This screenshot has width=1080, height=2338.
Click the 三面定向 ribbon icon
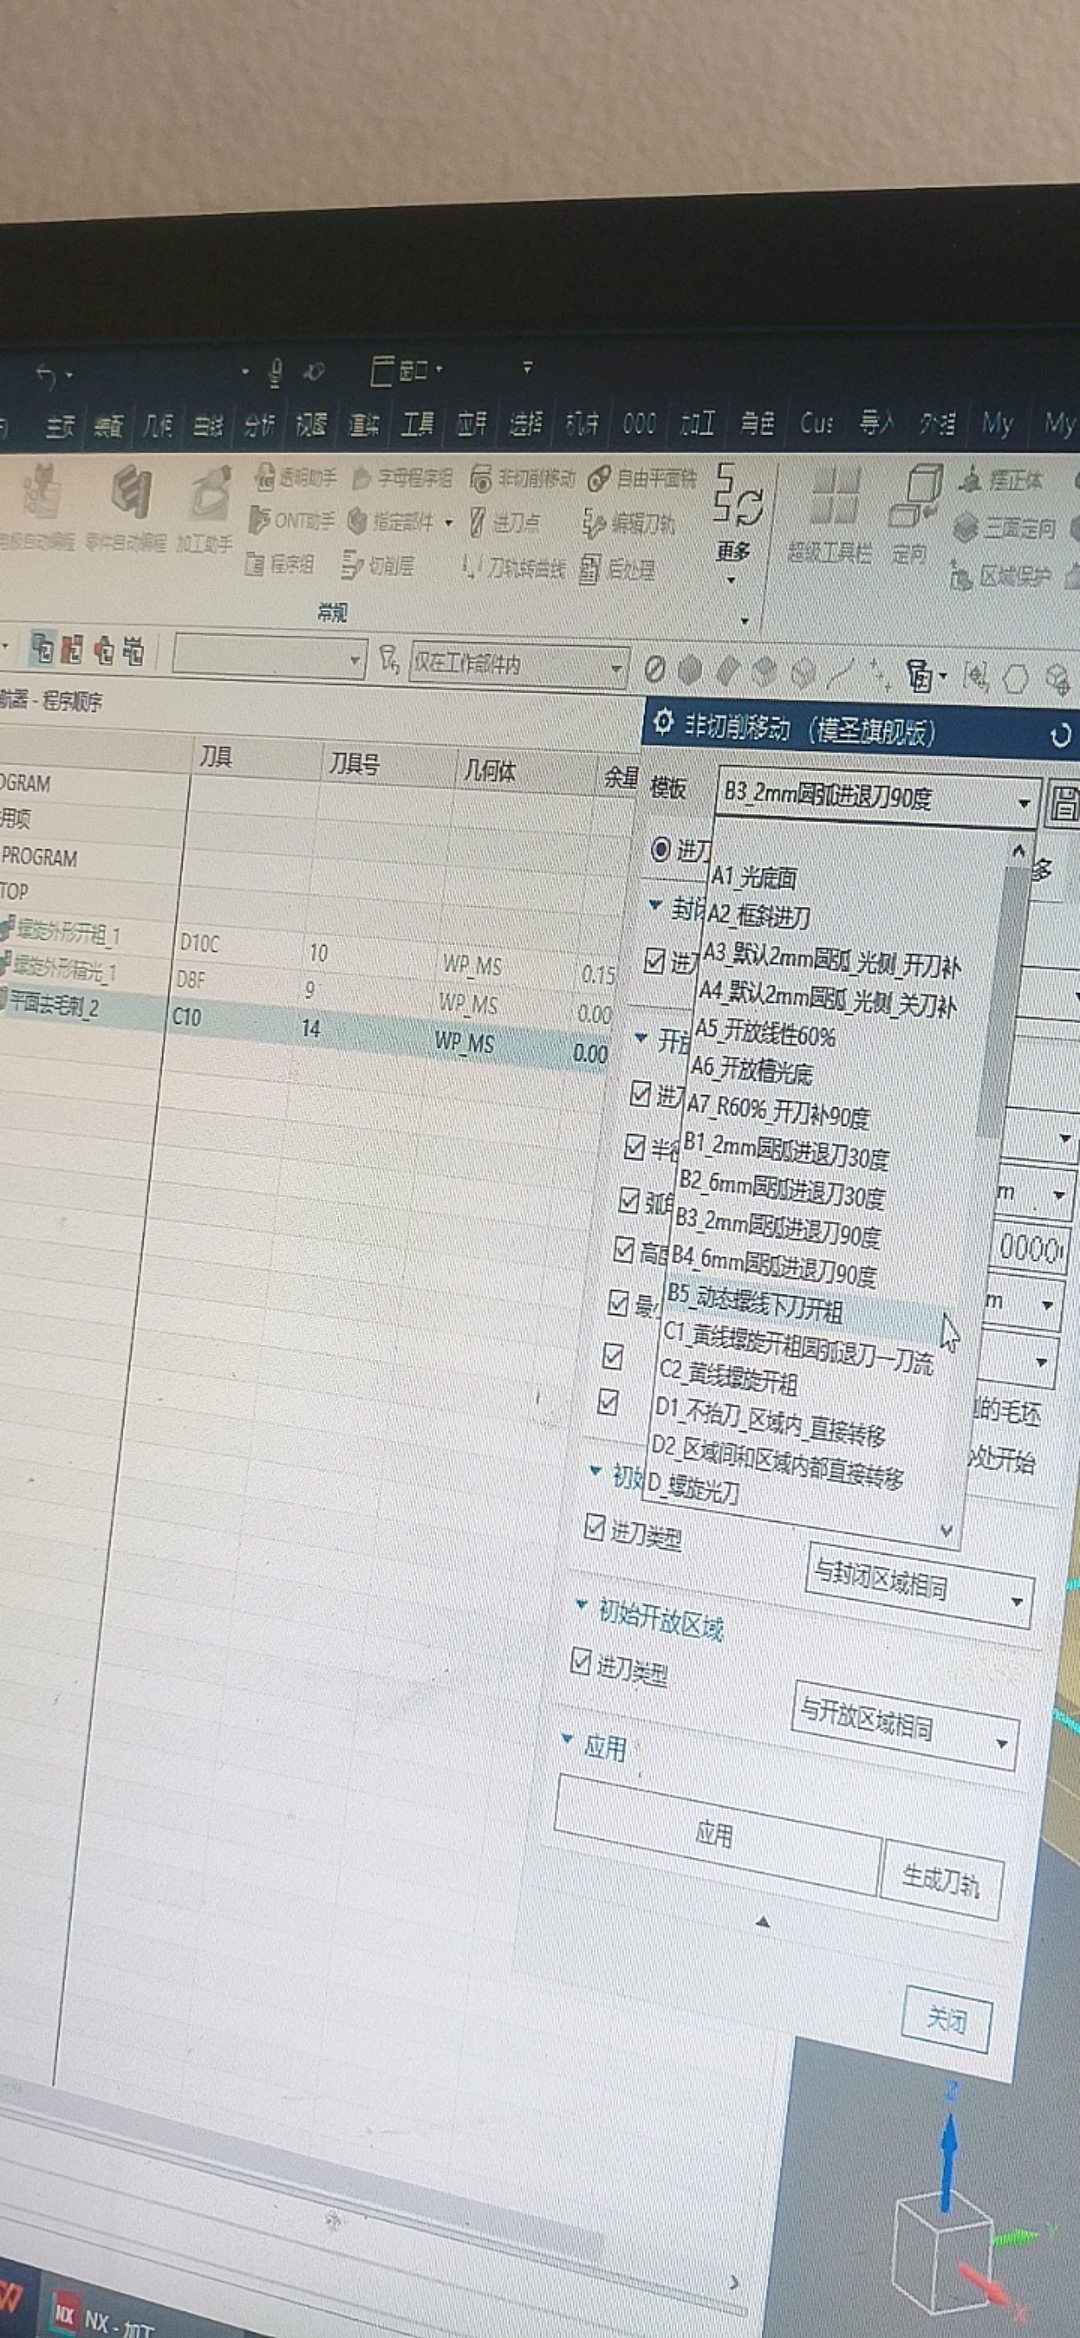tap(1004, 527)
